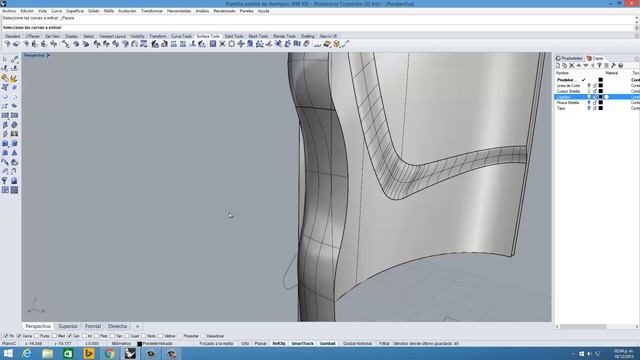Click the new layer icon in Capas panel
640x360 pixels.
click(558, 65)
